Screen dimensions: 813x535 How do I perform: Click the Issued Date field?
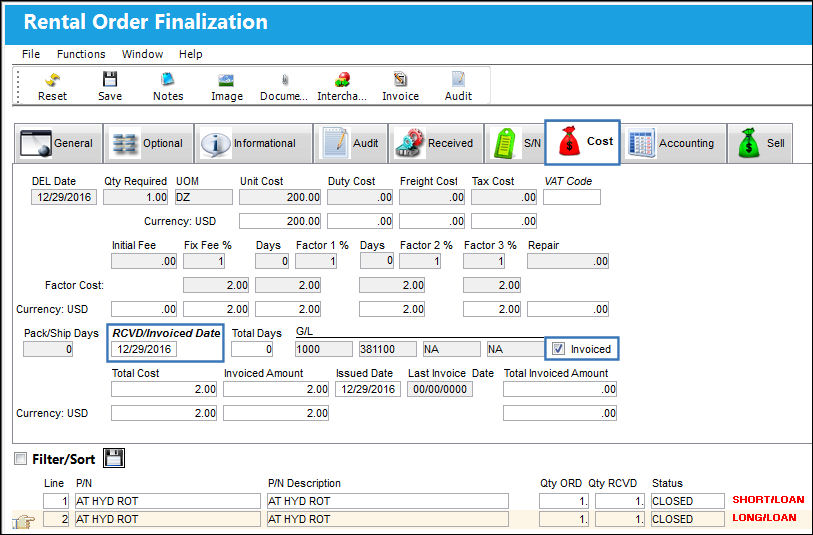368,389
